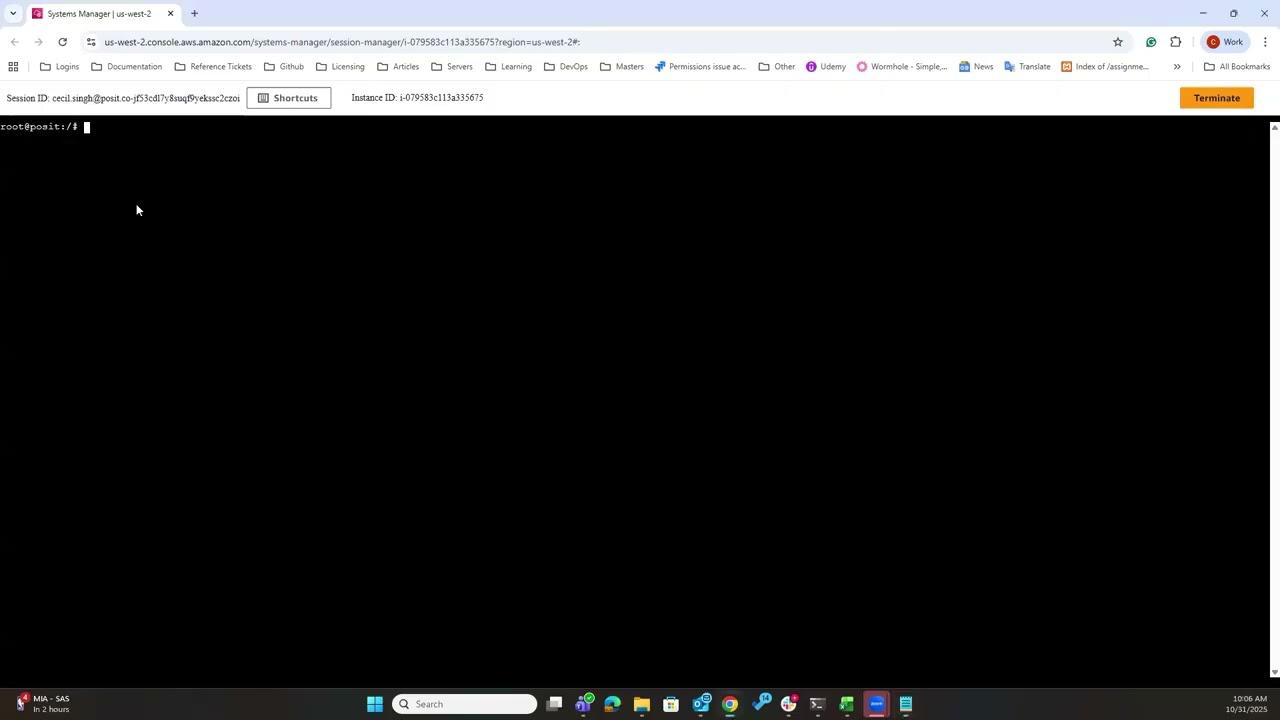This screenshot has width=1280, height=720.
Task: Click the browser back arrow
Action: click(x=14, y=42)
